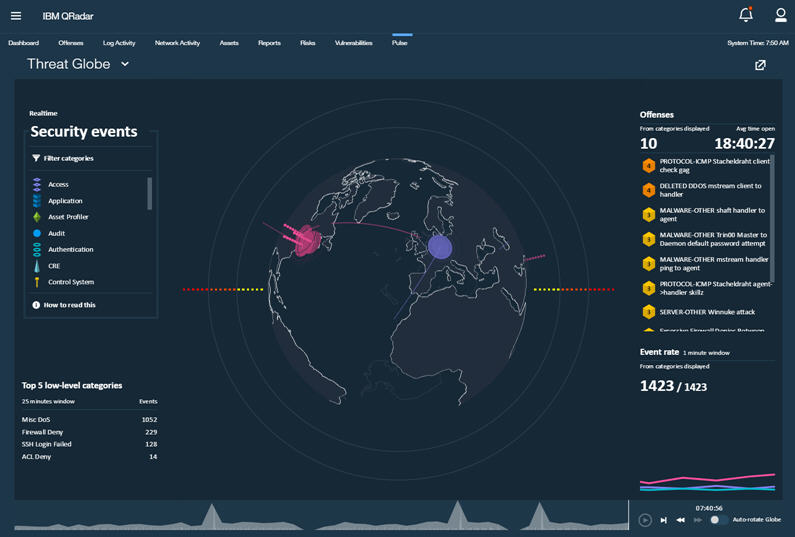The image size is (795, 537).
Task: Toggle the Authentication event category
Action: 70,249
